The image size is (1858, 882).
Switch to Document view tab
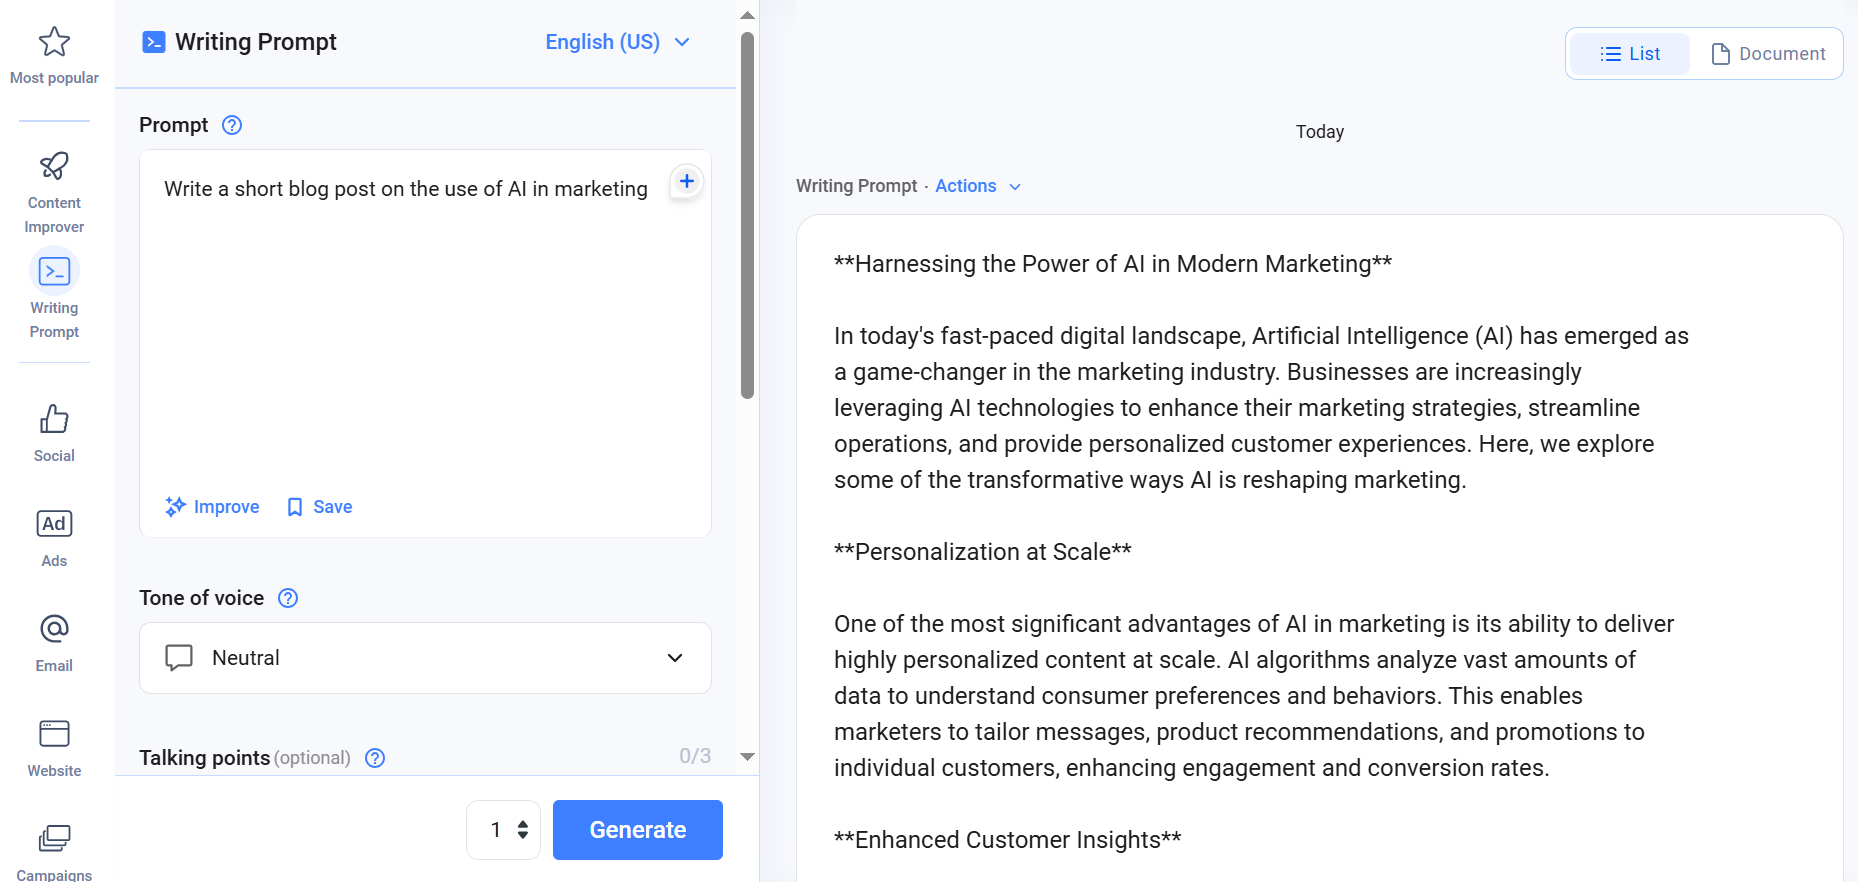click(x=1768, y=54)
